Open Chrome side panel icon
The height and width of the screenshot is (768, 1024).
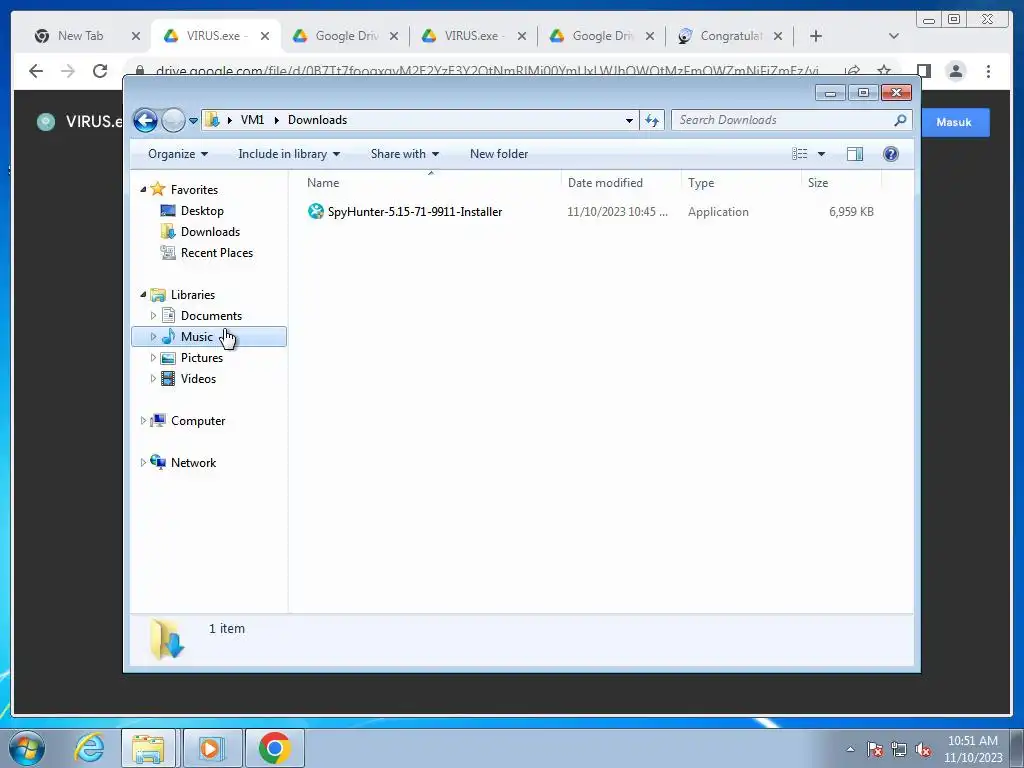coord(923,71)
